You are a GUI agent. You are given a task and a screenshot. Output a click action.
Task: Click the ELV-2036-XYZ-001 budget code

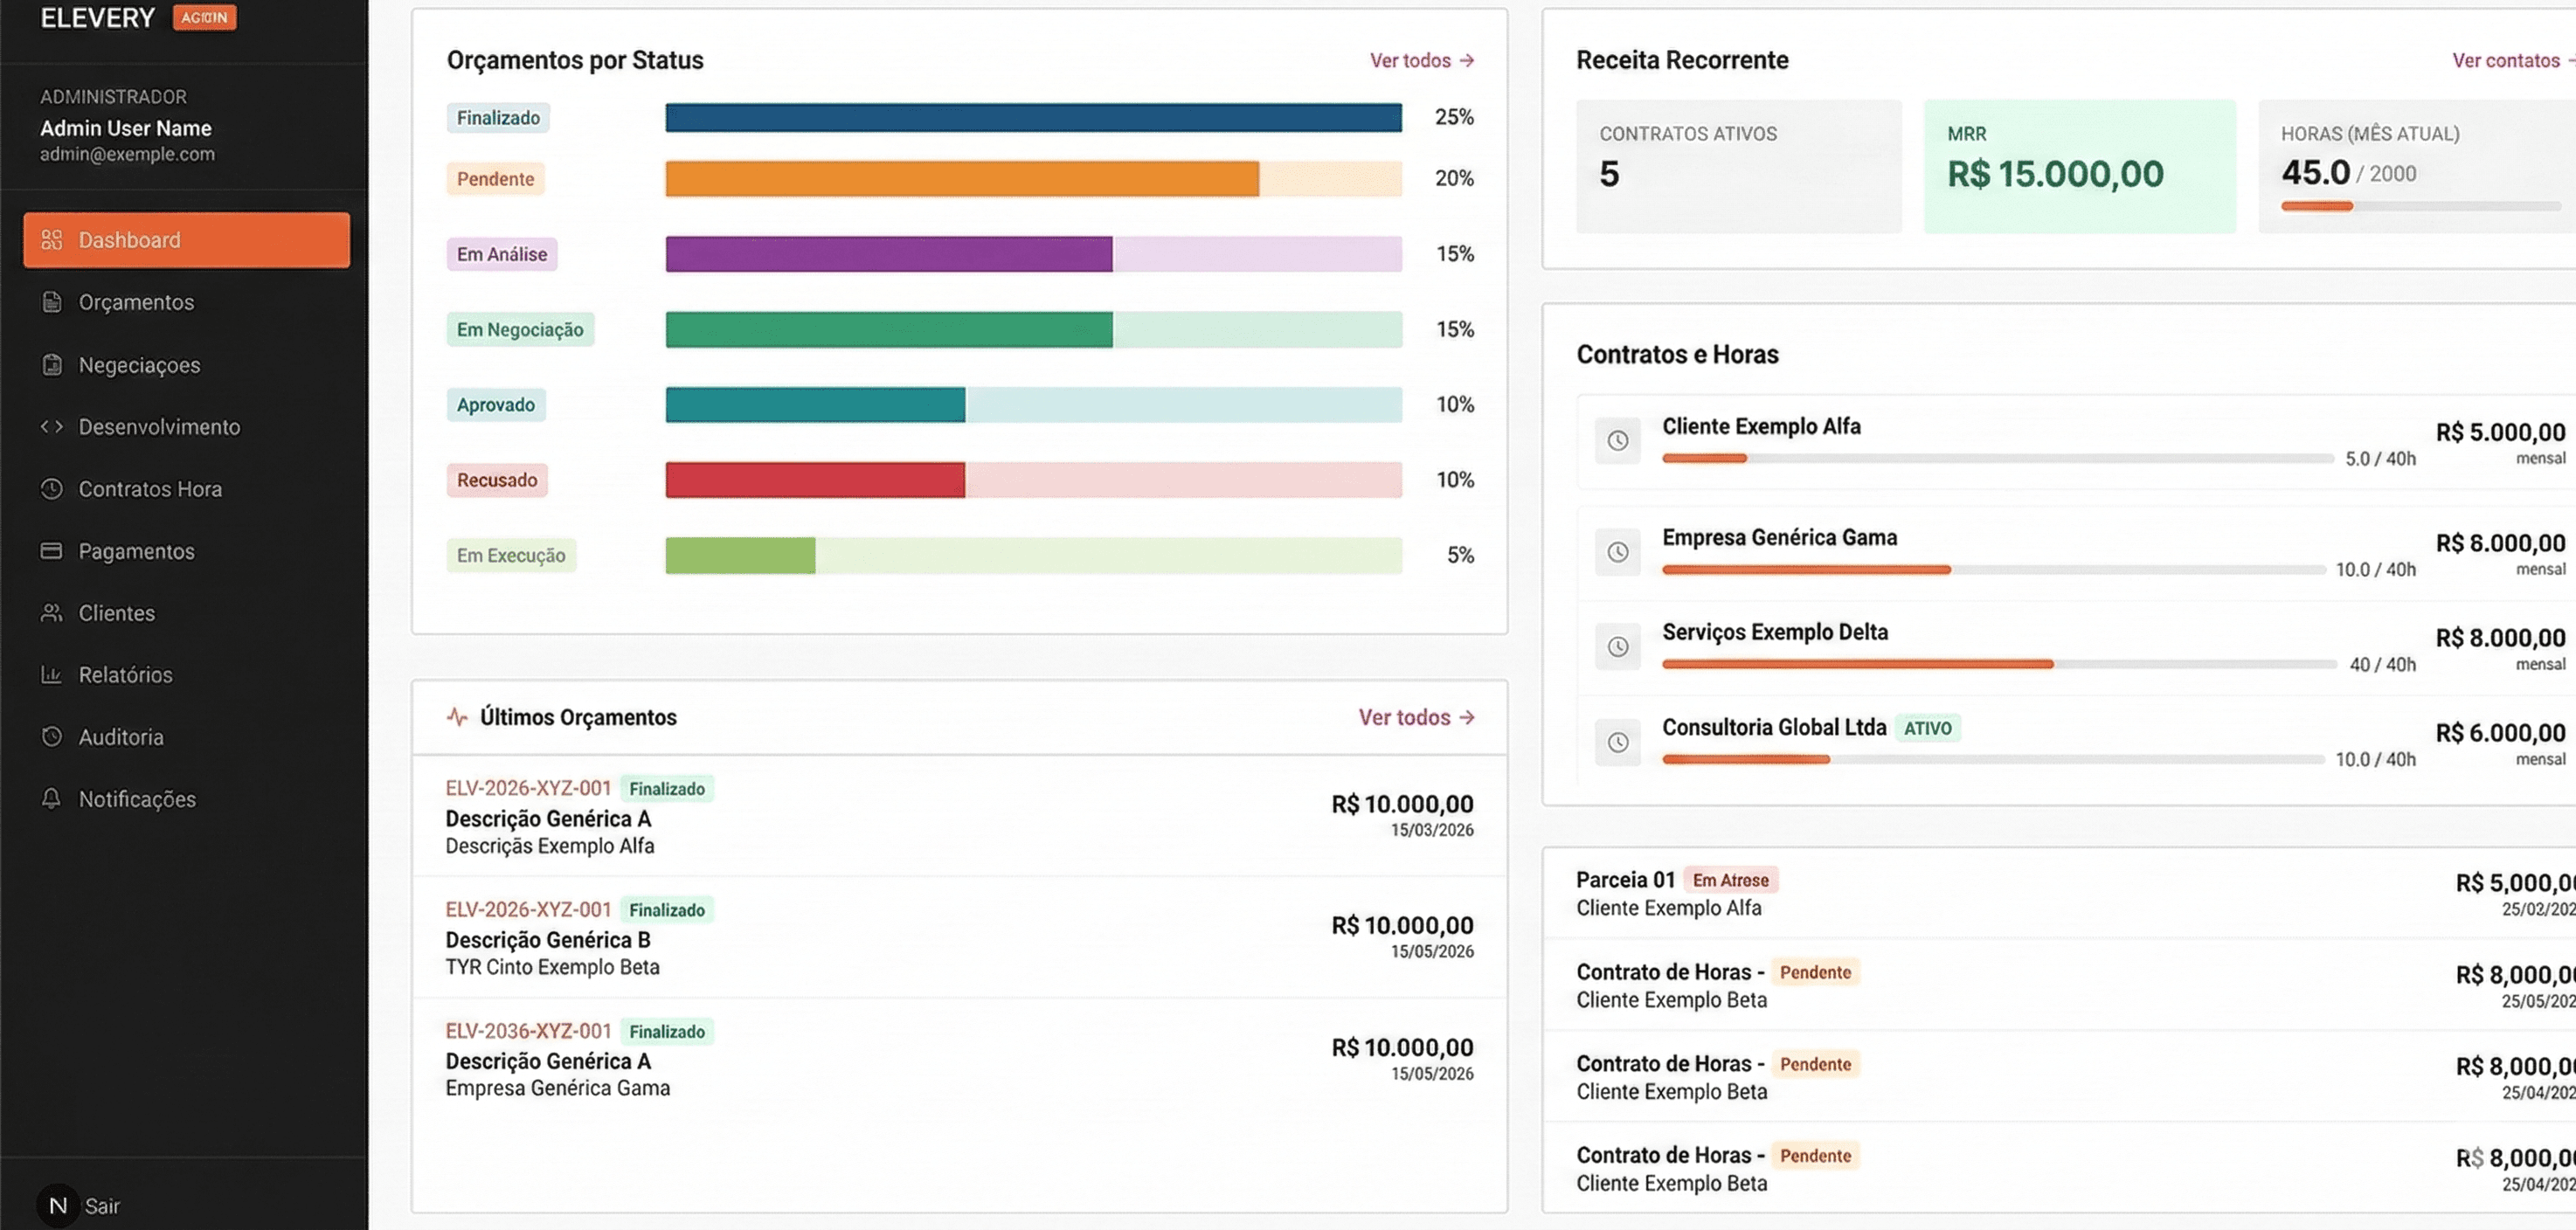[x=528, y=1031]
